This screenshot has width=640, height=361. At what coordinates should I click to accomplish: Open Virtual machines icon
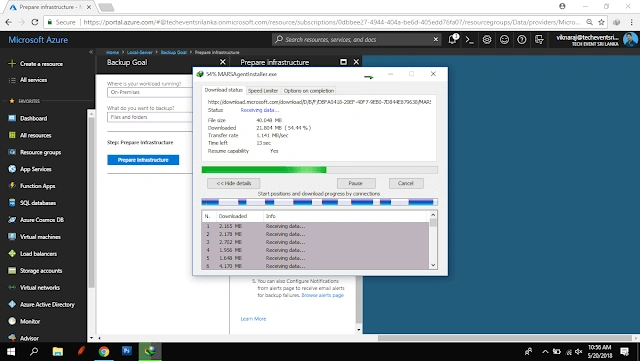(x=12, y=237)
